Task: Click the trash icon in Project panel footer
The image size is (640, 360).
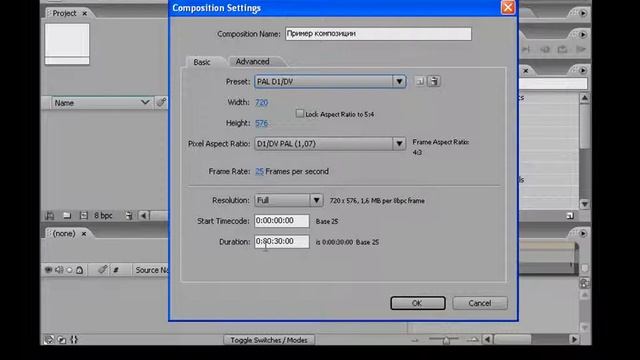Action: pos(129,216)
